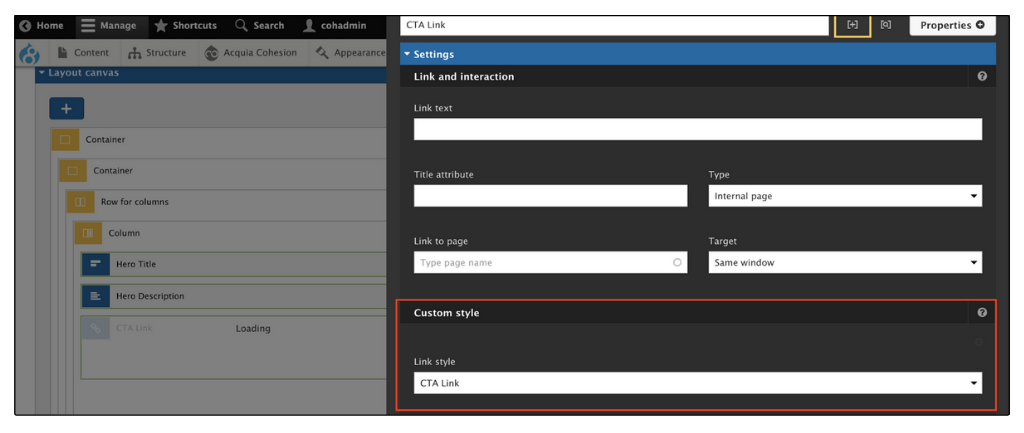This screenshot has width=1024, height=433.
Task: Open Search in the admin toolbar
Action: tap(260, 25)
